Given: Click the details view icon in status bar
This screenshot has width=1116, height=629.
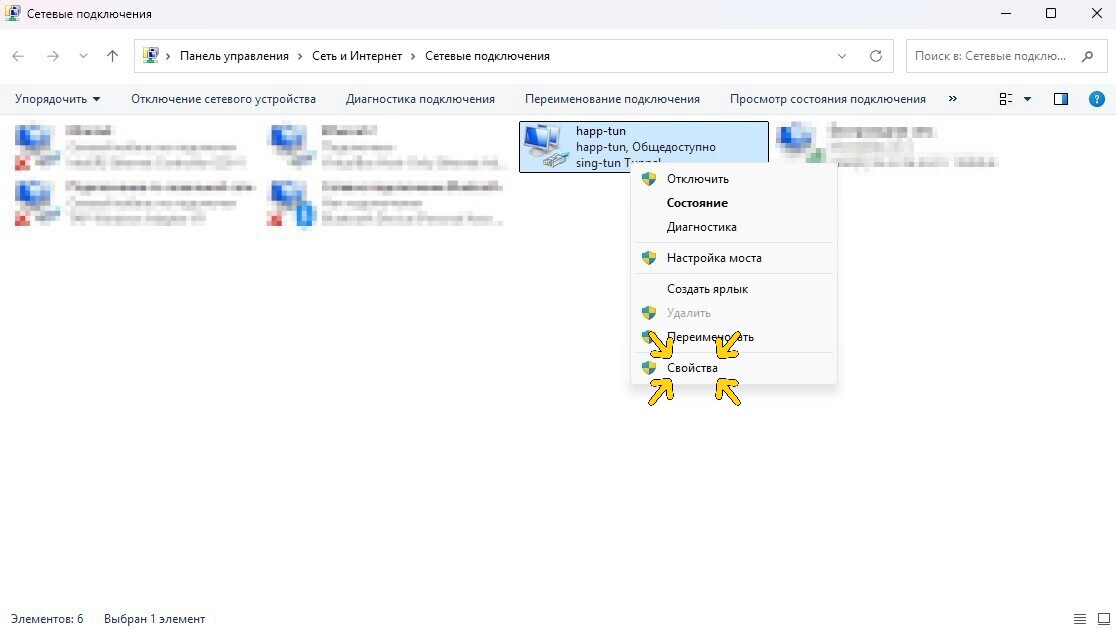Looking at the screenshot, I should pos(1078,618).
